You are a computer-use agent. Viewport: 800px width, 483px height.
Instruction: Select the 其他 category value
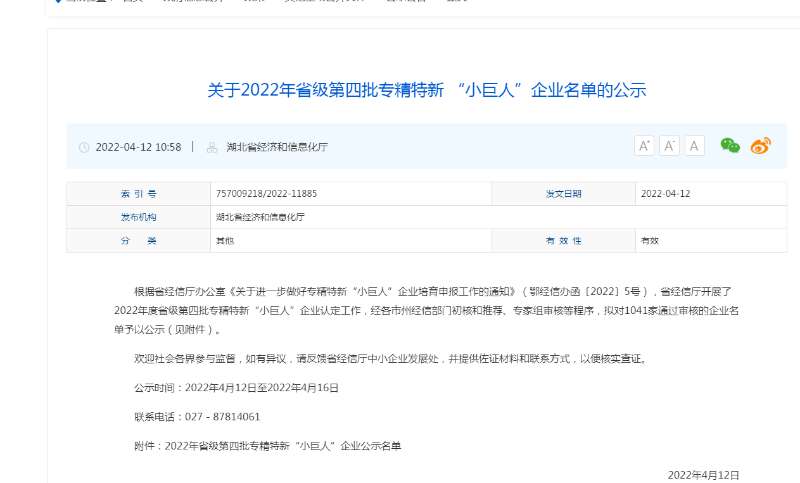pos(225,241)
